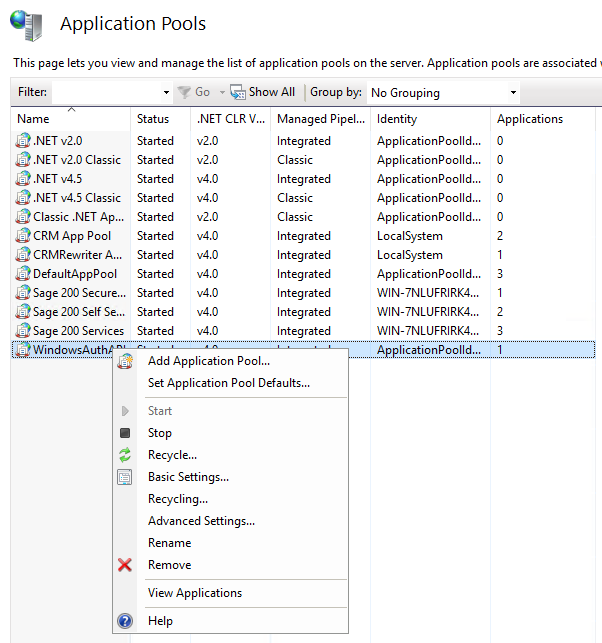Click the Show All toolbar icon
This screenshot has height=643, width=602.
[238, 92]
